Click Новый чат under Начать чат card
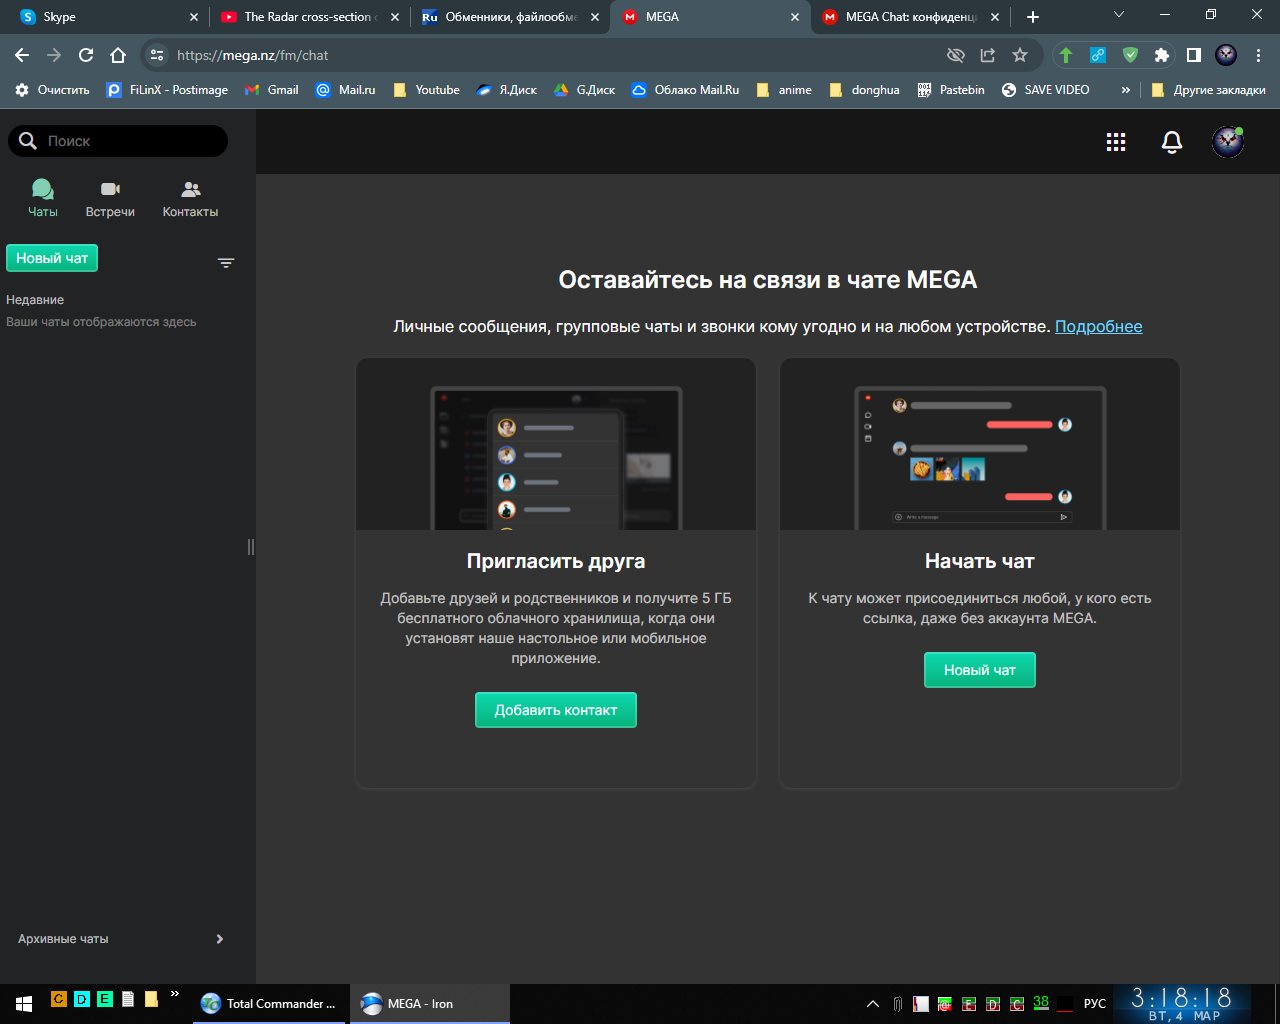1280x1024 pixels. 980,670
